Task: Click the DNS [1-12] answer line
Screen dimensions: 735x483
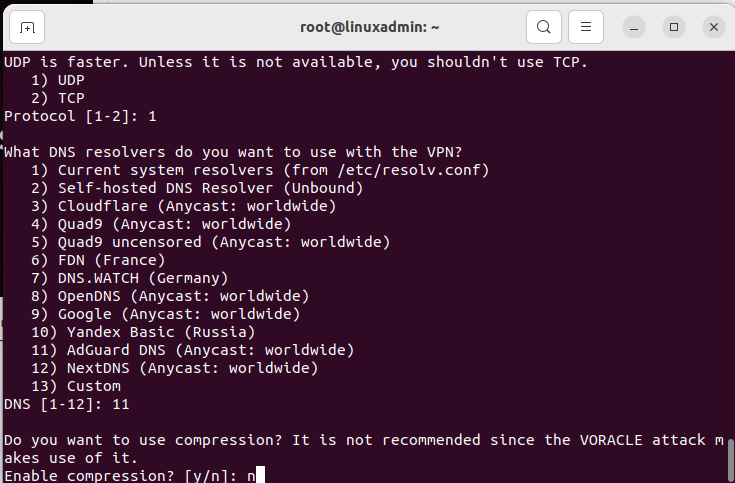Action: (67, 404)
